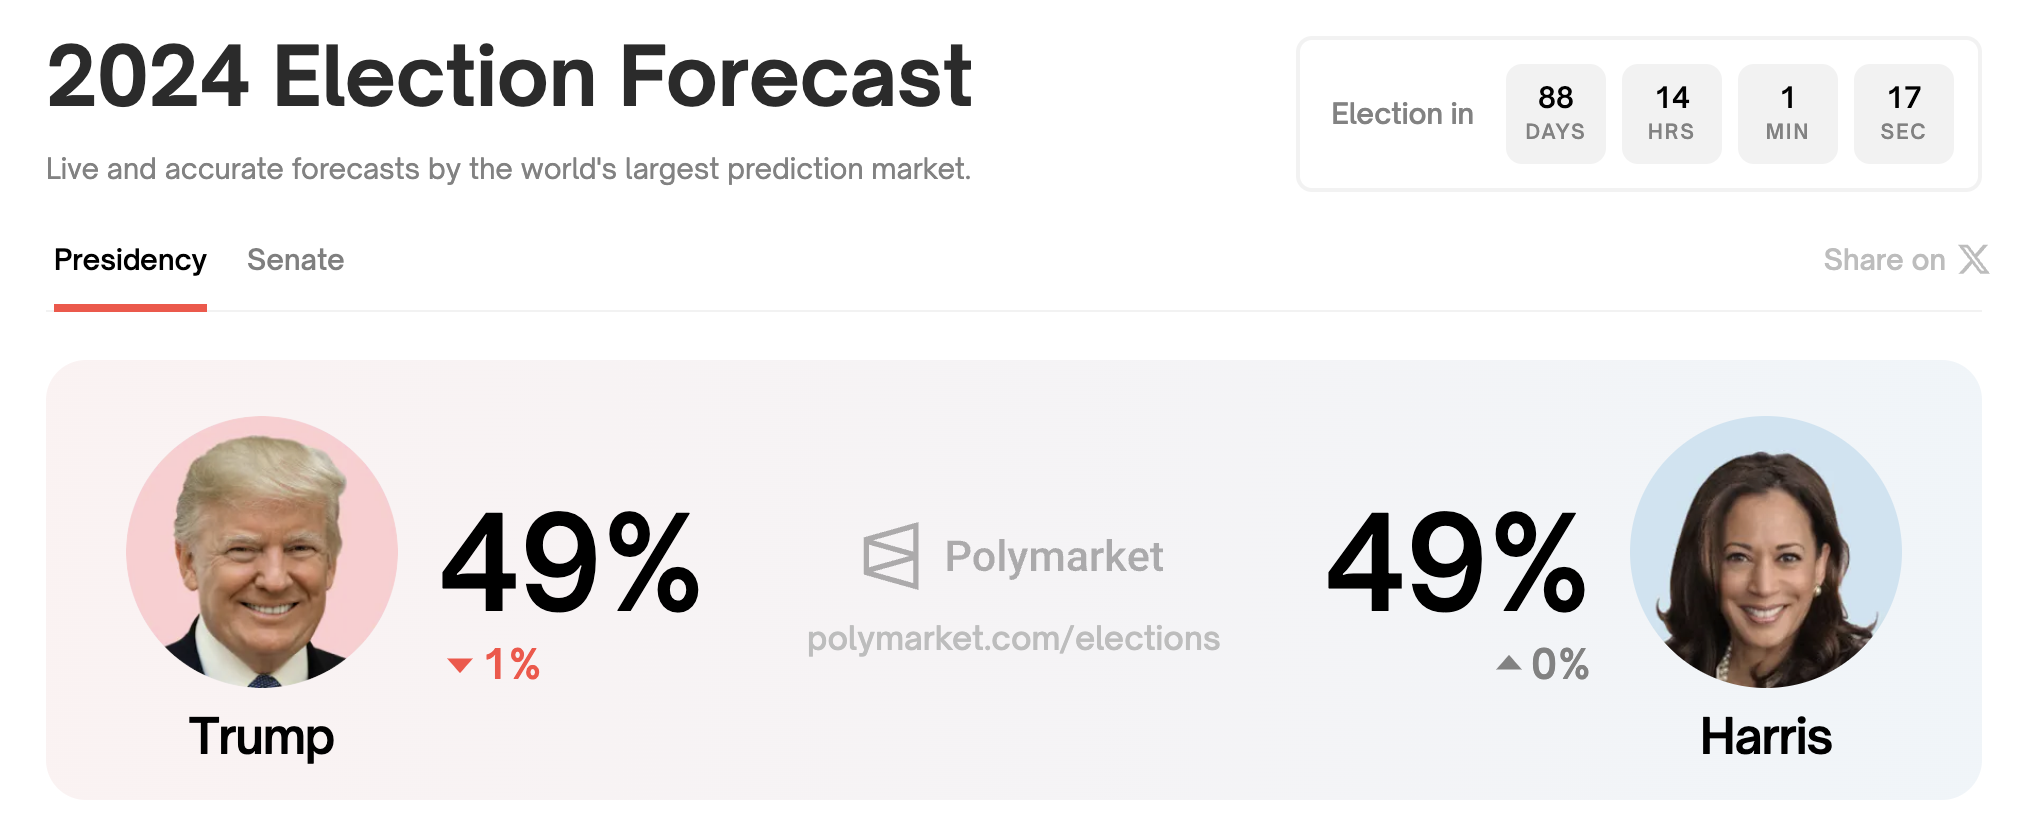Screen dimensions: 2020x838
Task: Click the 88 Days countdown box
Action: [1555, 114]
